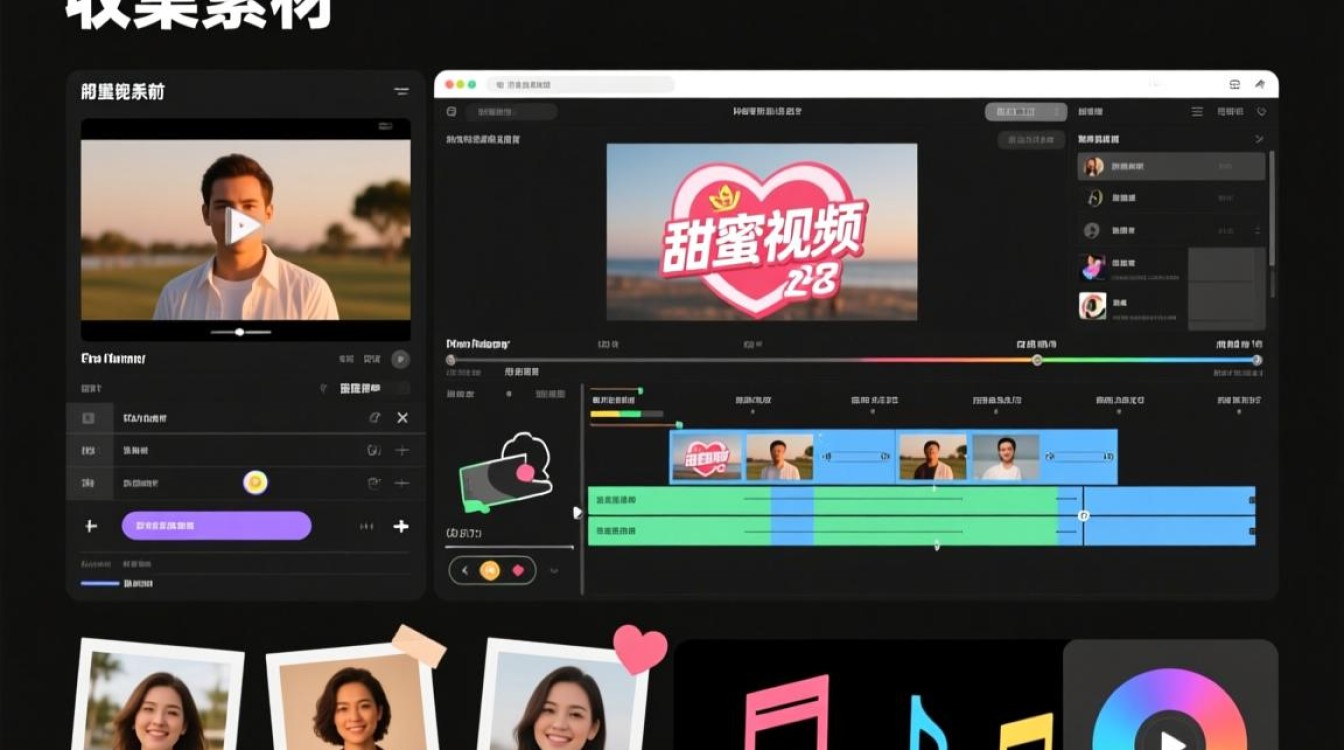
Task: Click the address field in the editor window title bar
Action: pyautogui.click(x=580, y=85)
